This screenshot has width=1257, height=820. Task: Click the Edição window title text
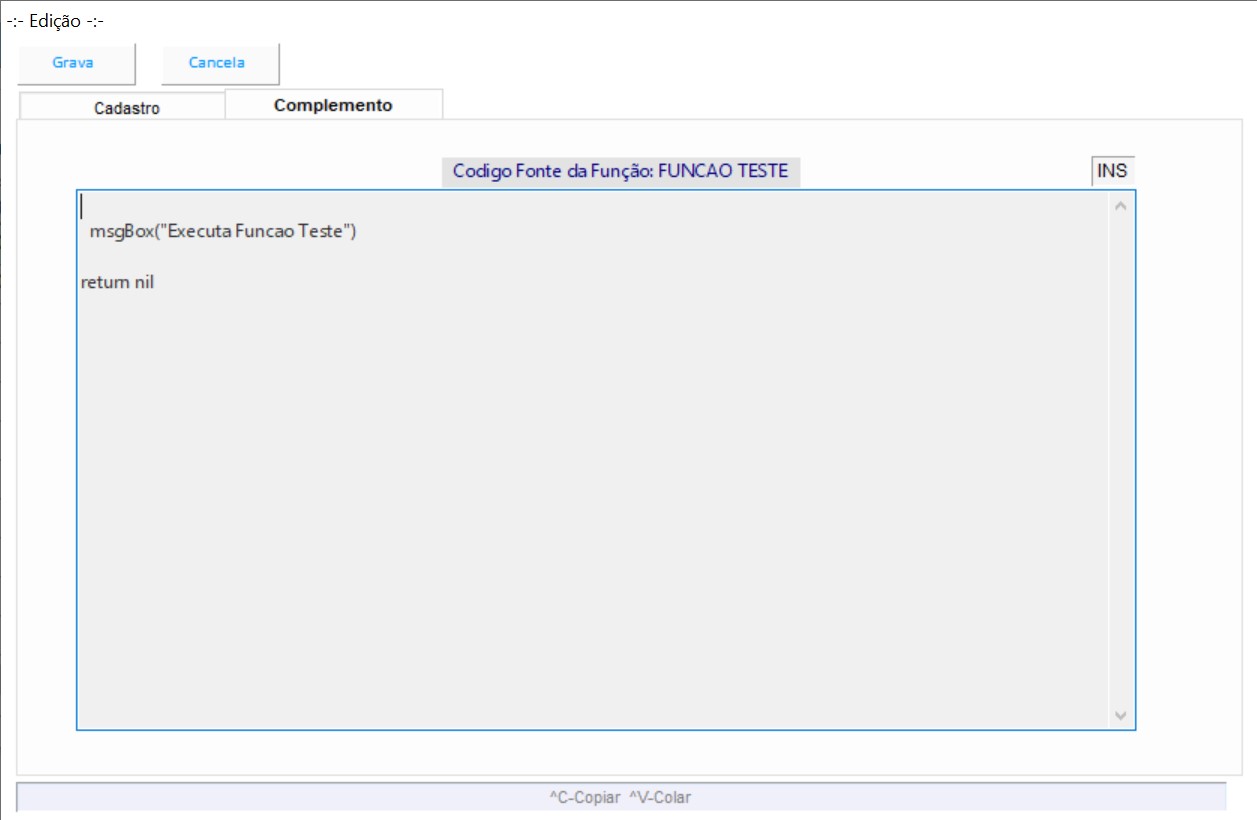pyautogui.click(x=56, y=21)
